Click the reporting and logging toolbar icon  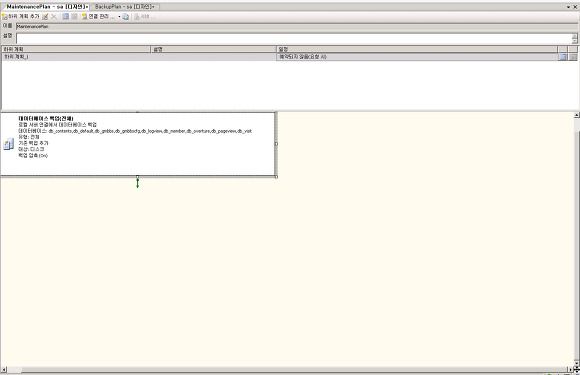pyautogui.click(x=126, y=17)
